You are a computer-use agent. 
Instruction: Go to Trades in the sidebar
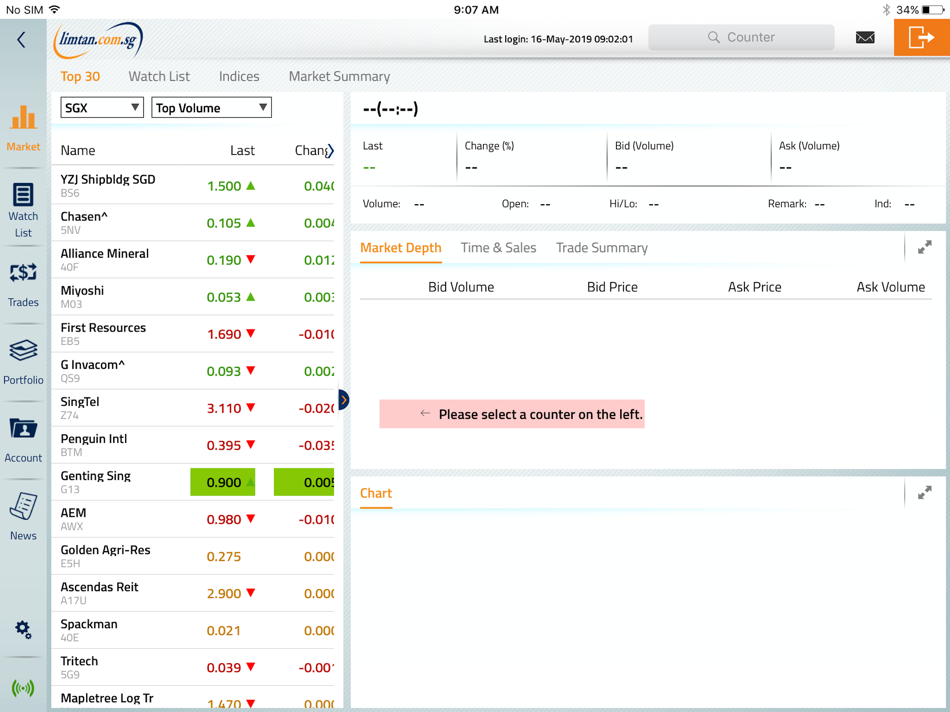(23, 285)
